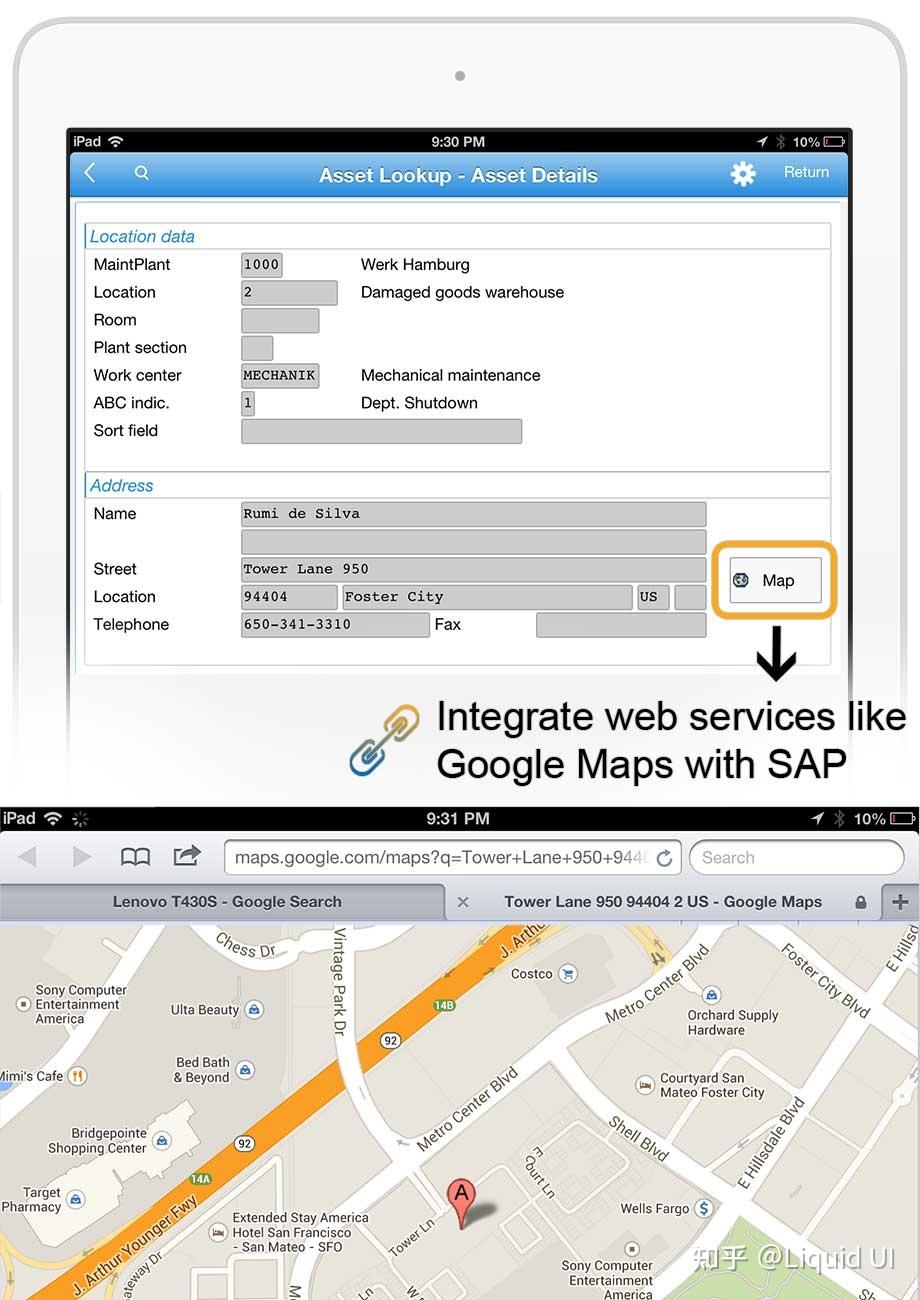Tap the globe icon inside the Map button
The image size is (920, 1300).
point(741,580)
